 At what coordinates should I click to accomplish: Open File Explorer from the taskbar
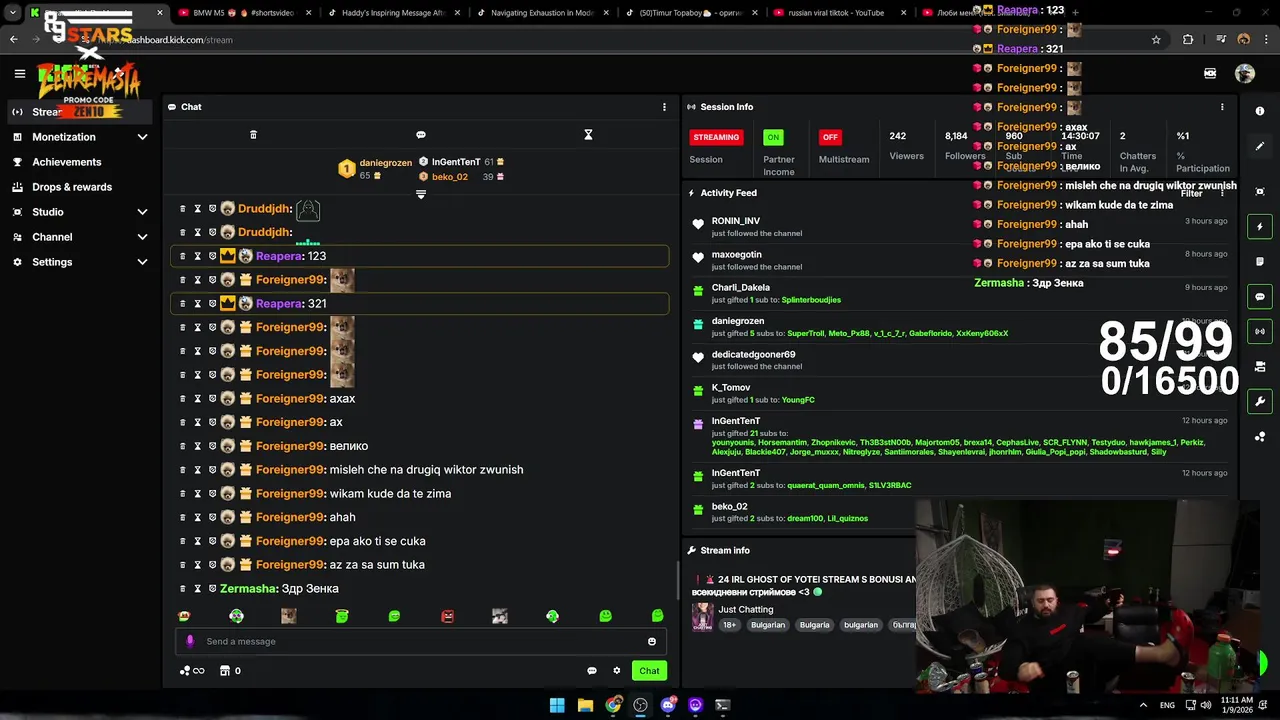click(585, 705)
